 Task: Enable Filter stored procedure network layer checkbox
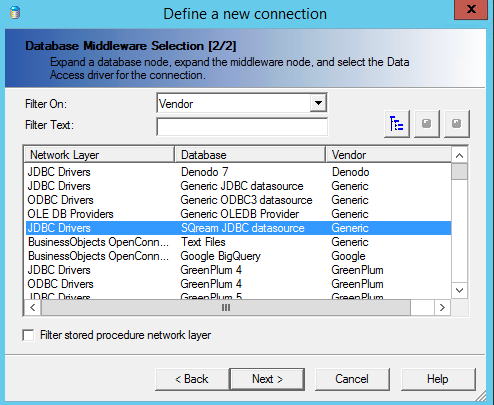28,335
